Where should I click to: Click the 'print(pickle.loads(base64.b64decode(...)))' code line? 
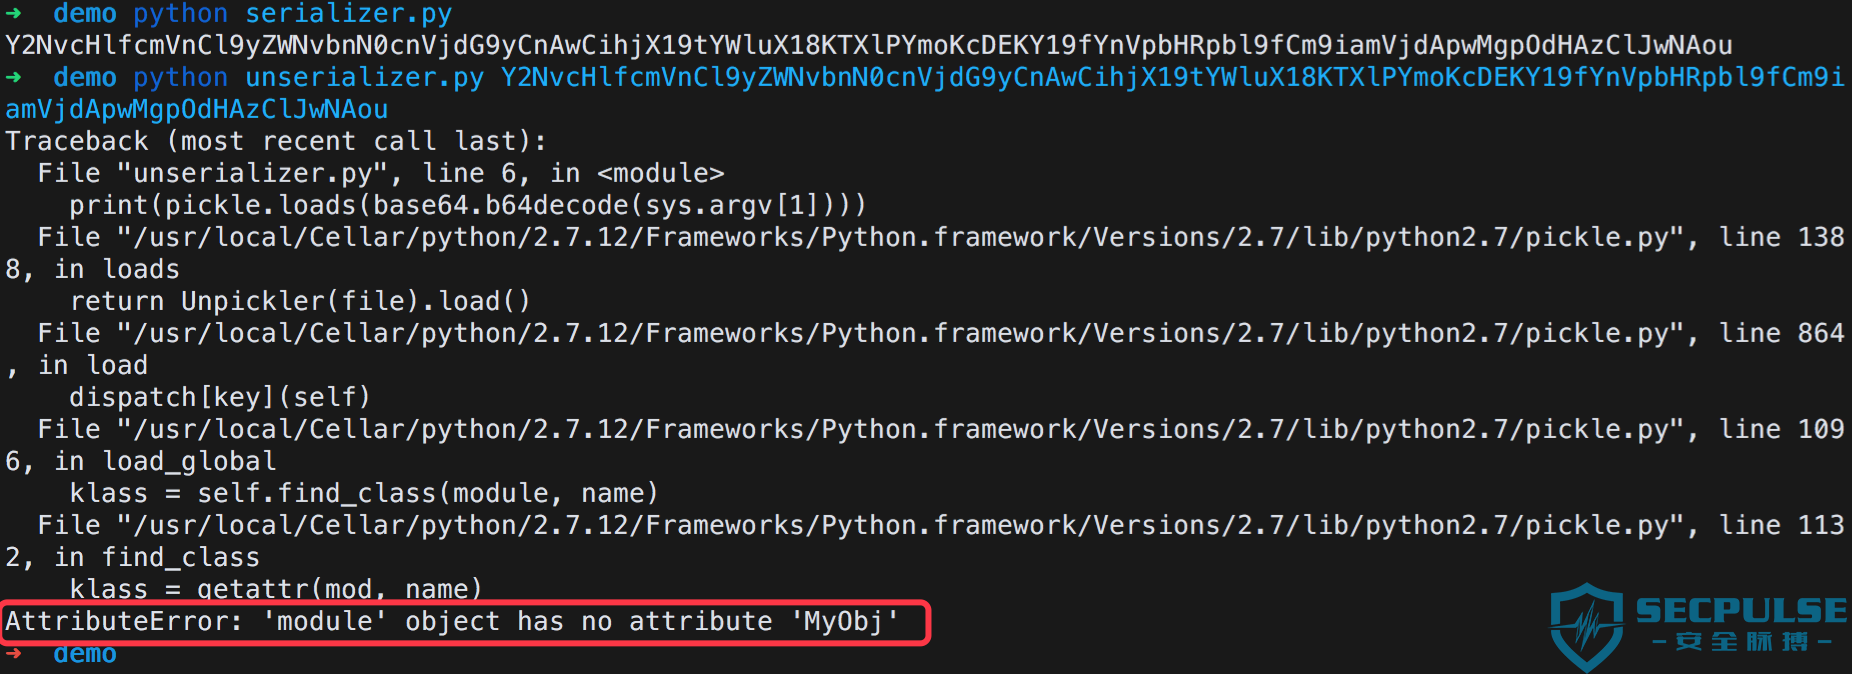(467, 206)
